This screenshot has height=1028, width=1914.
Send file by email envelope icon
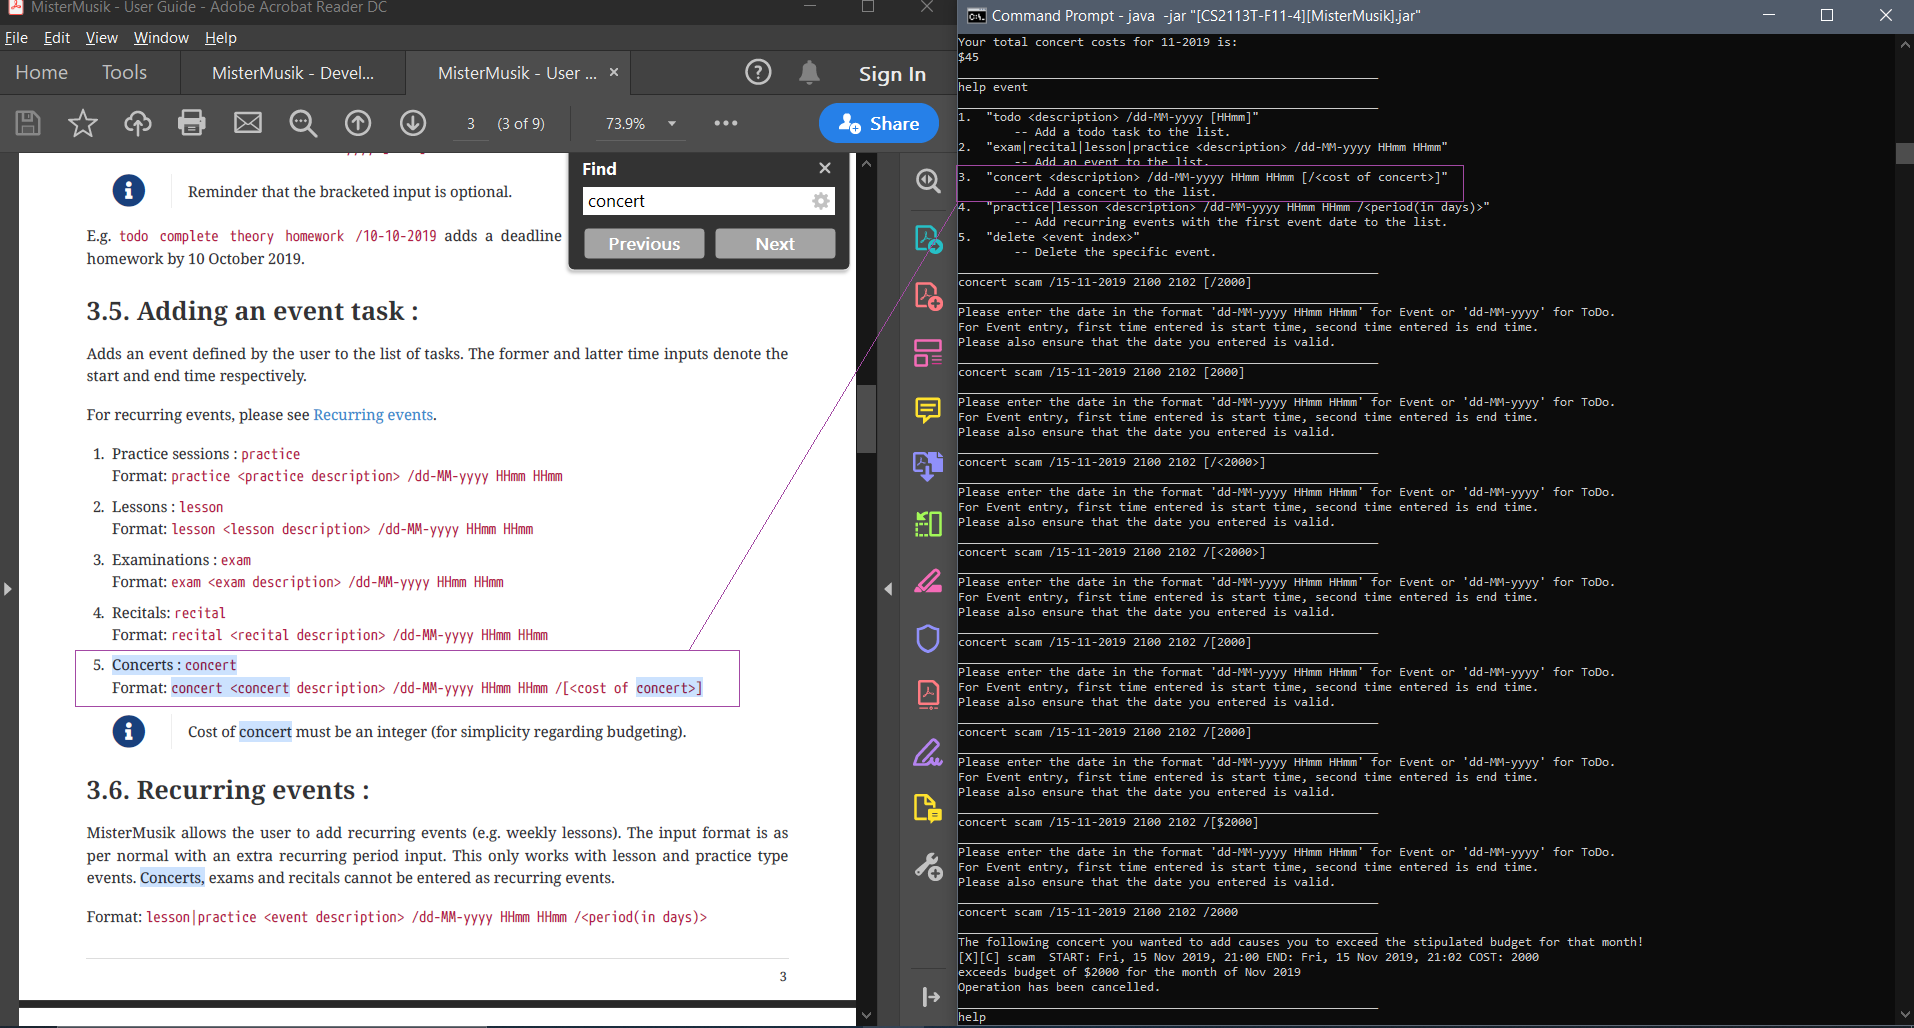[248, 123]
